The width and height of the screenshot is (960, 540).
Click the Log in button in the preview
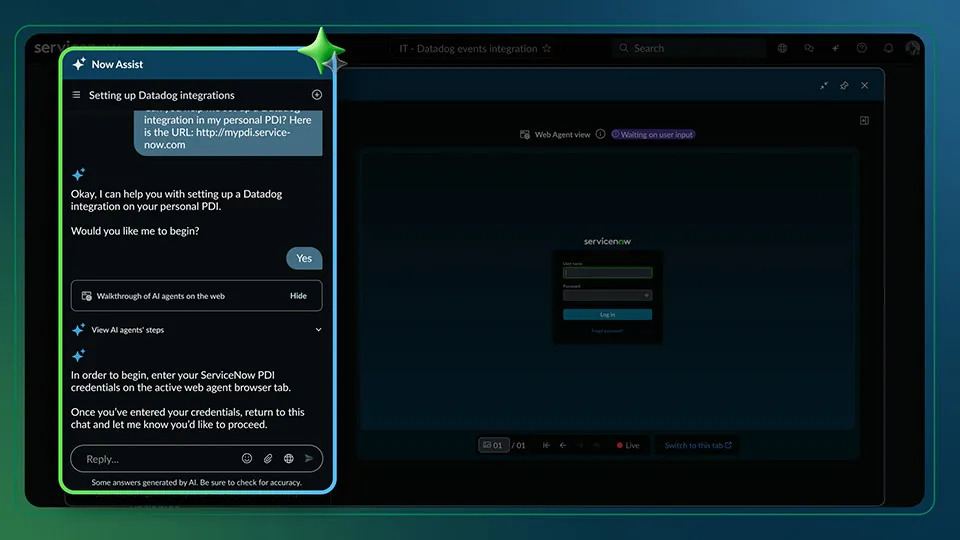tap(607, 315)
